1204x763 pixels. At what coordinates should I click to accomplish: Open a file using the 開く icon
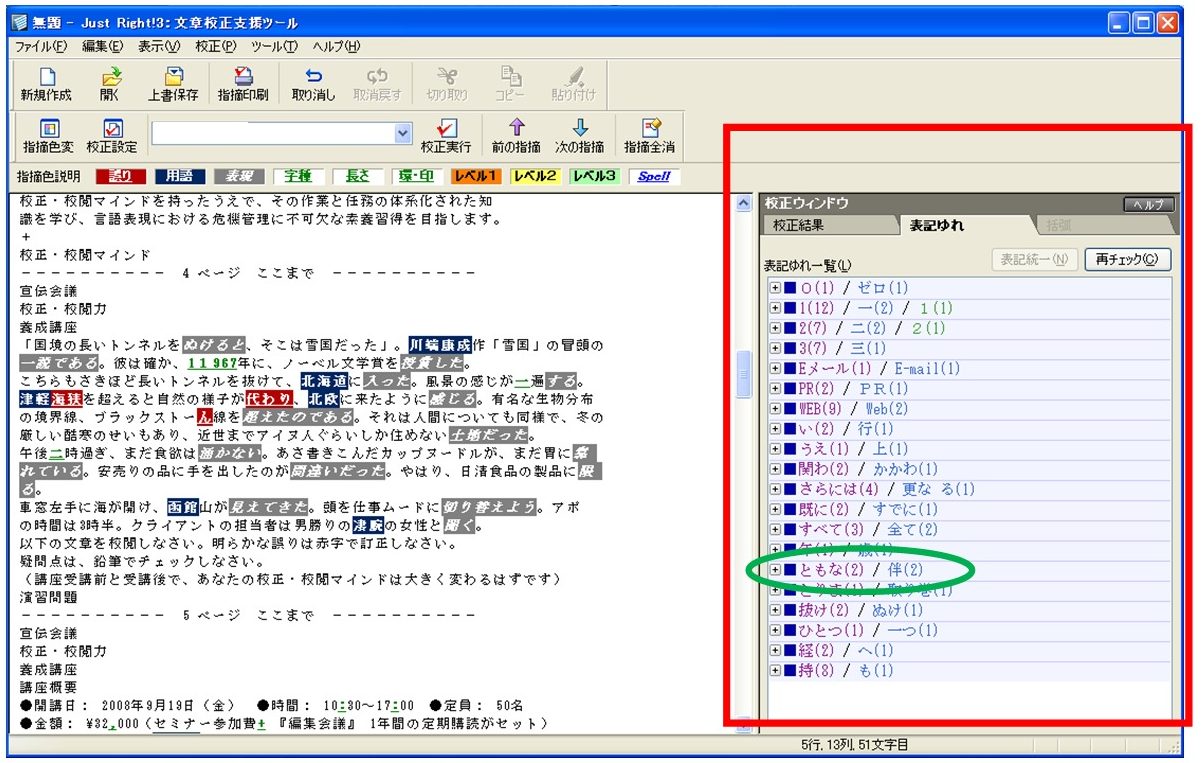pos(109,85)
